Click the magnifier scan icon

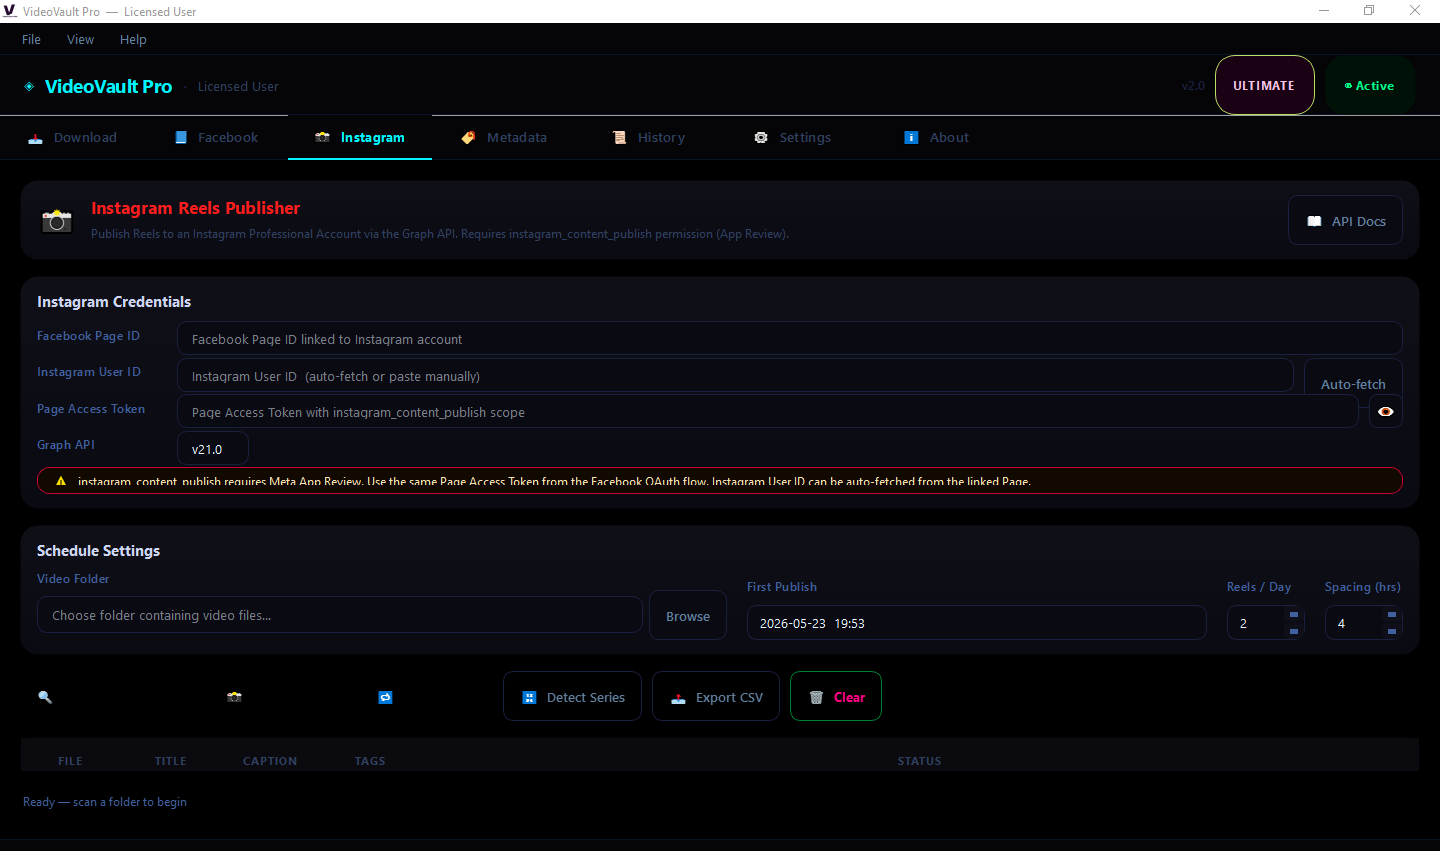45,697
